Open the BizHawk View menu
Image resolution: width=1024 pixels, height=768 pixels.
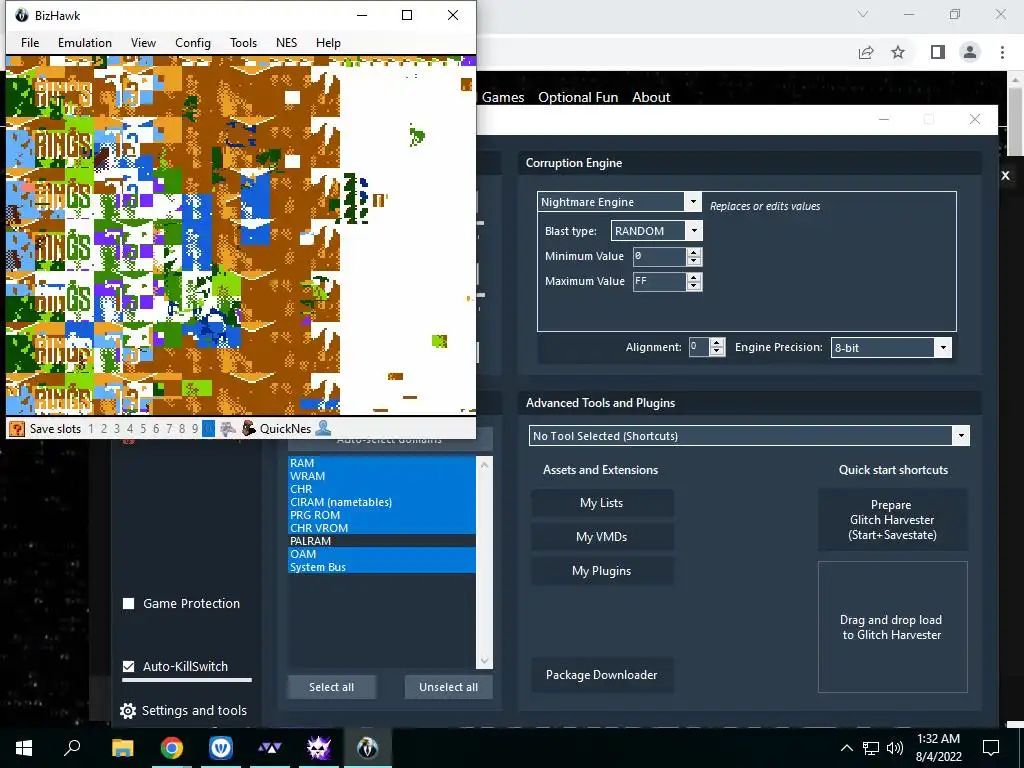click(143, 42)
